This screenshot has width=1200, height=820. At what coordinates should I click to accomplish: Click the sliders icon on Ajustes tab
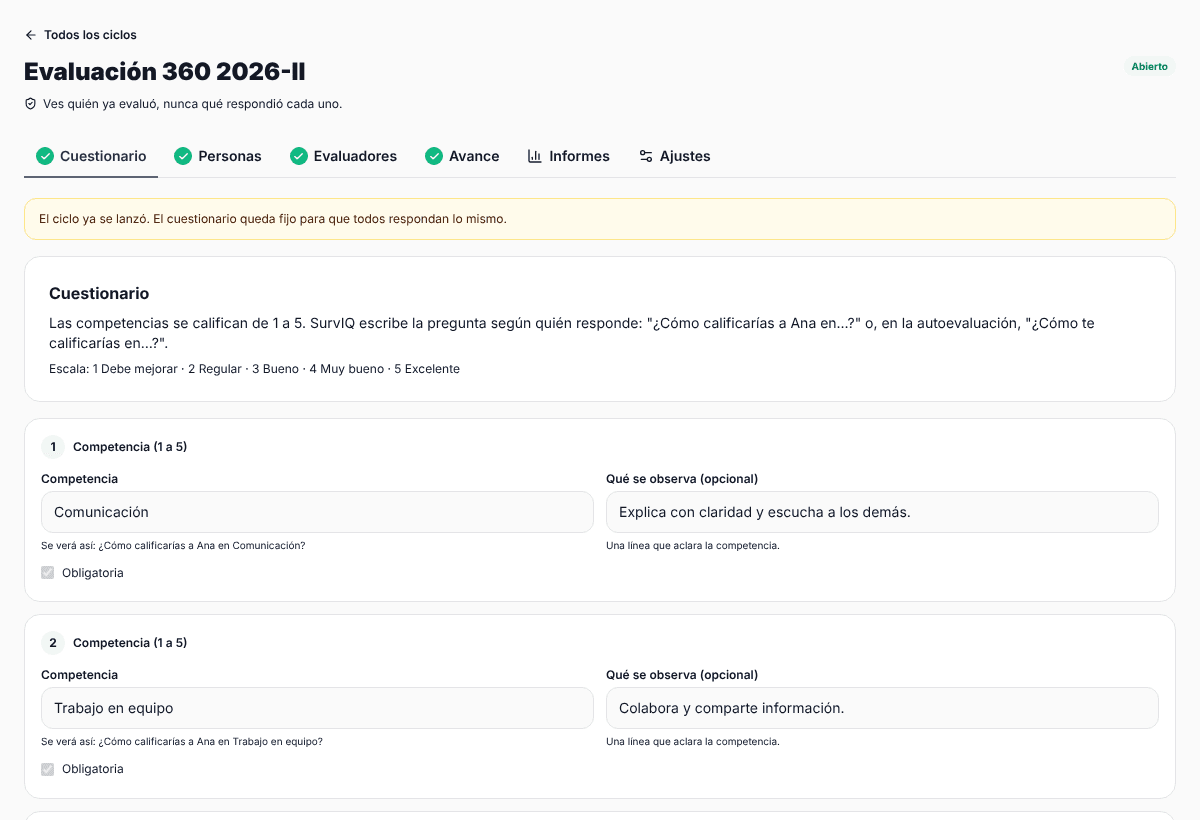coord(646,156)
